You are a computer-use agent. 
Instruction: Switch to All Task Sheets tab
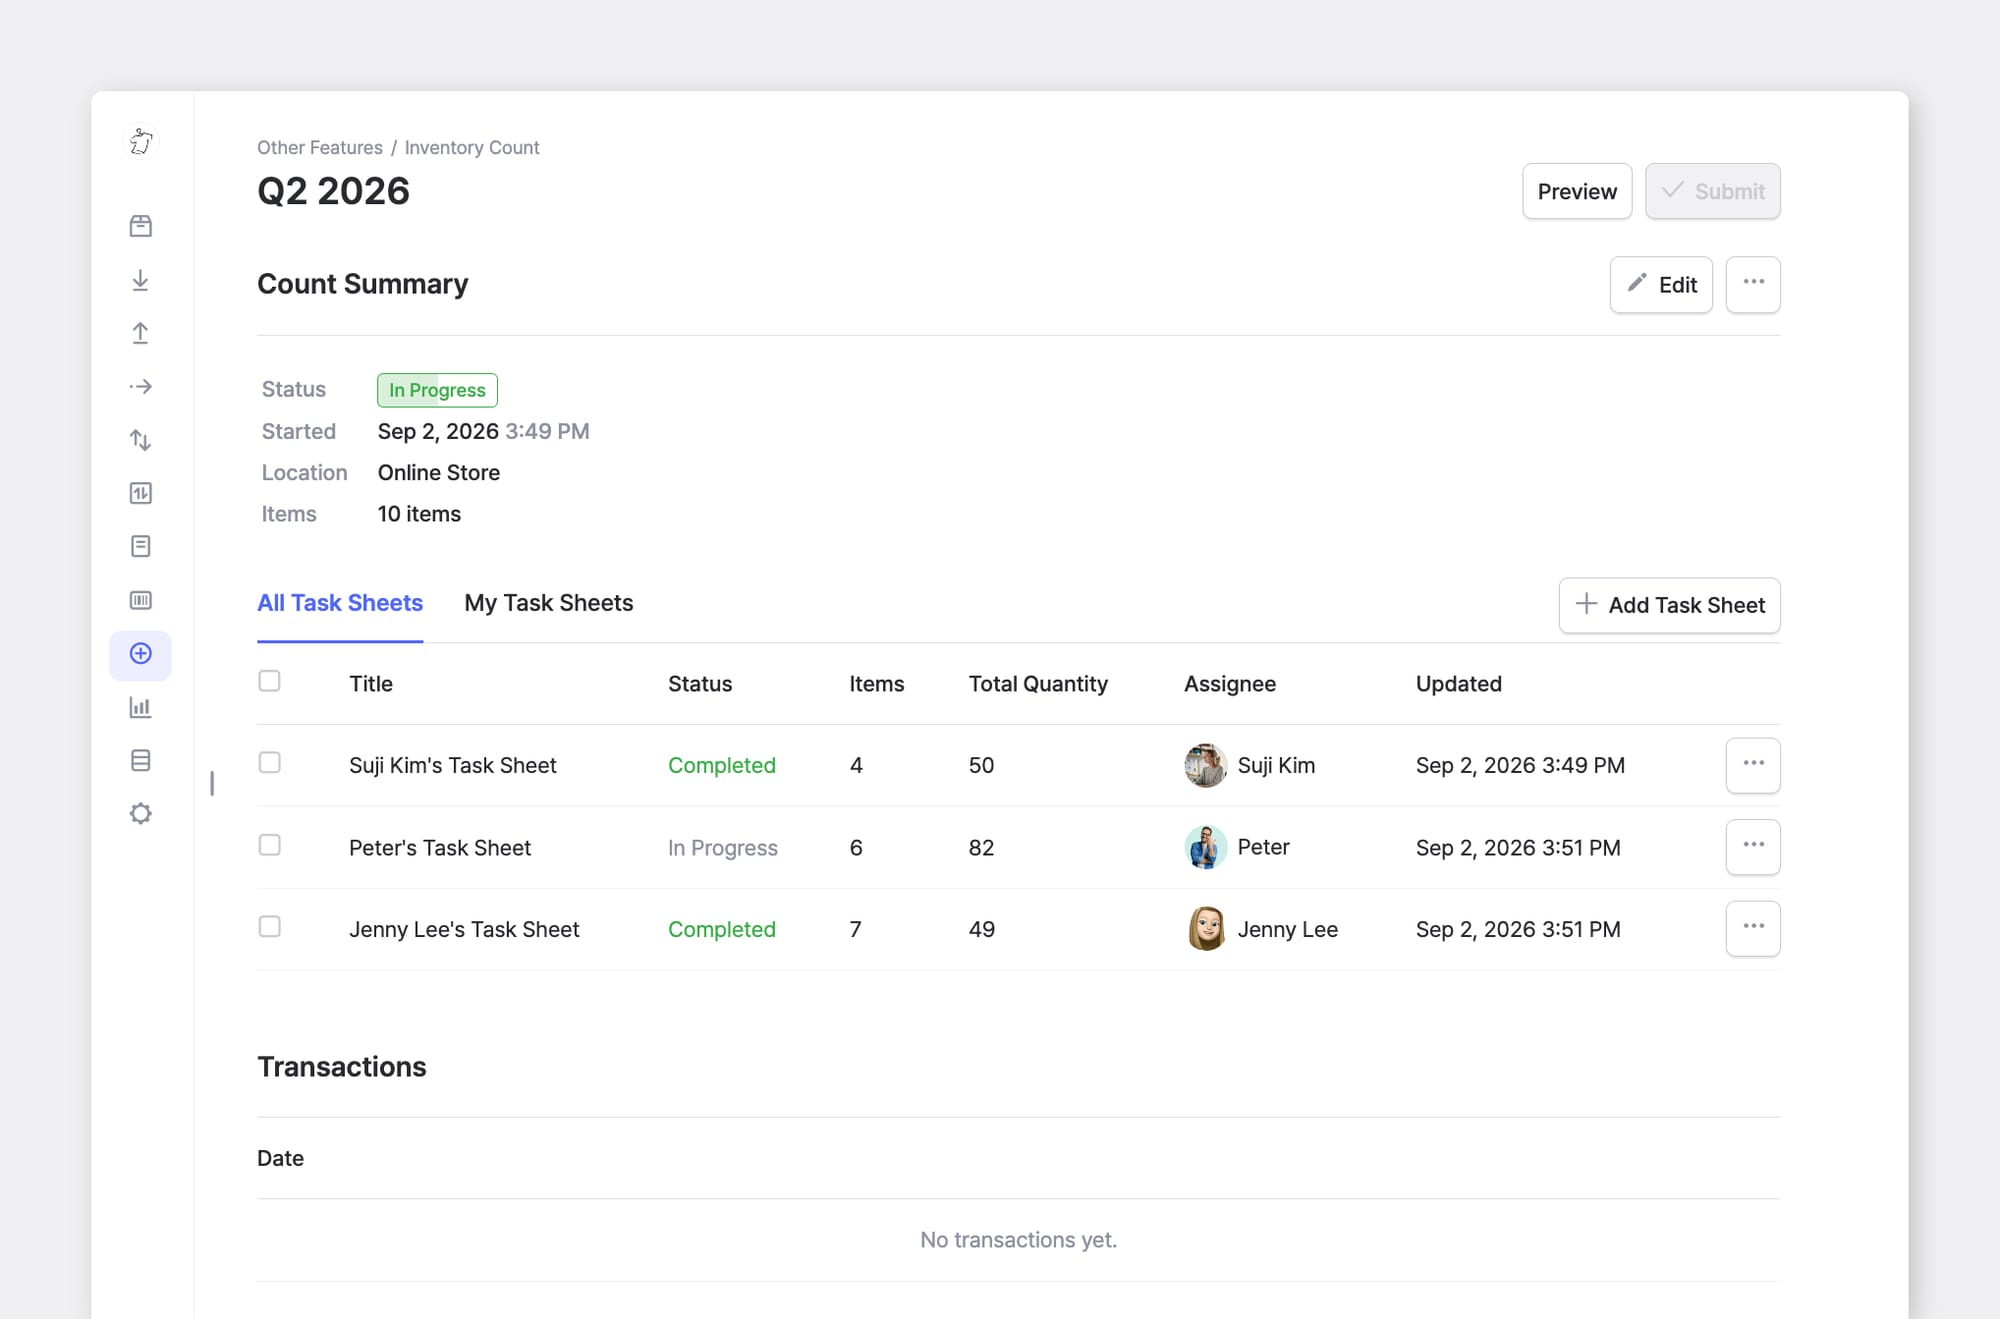[x=340, y=603]
